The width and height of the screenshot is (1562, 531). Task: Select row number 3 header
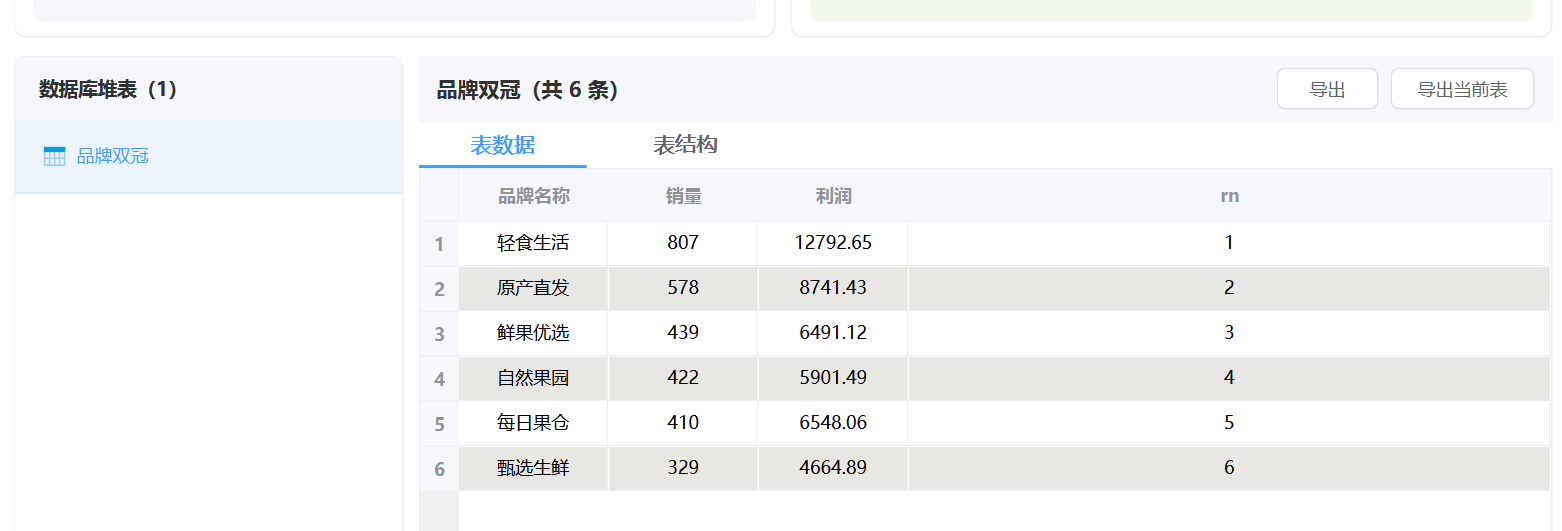click(x=439, y=334)
